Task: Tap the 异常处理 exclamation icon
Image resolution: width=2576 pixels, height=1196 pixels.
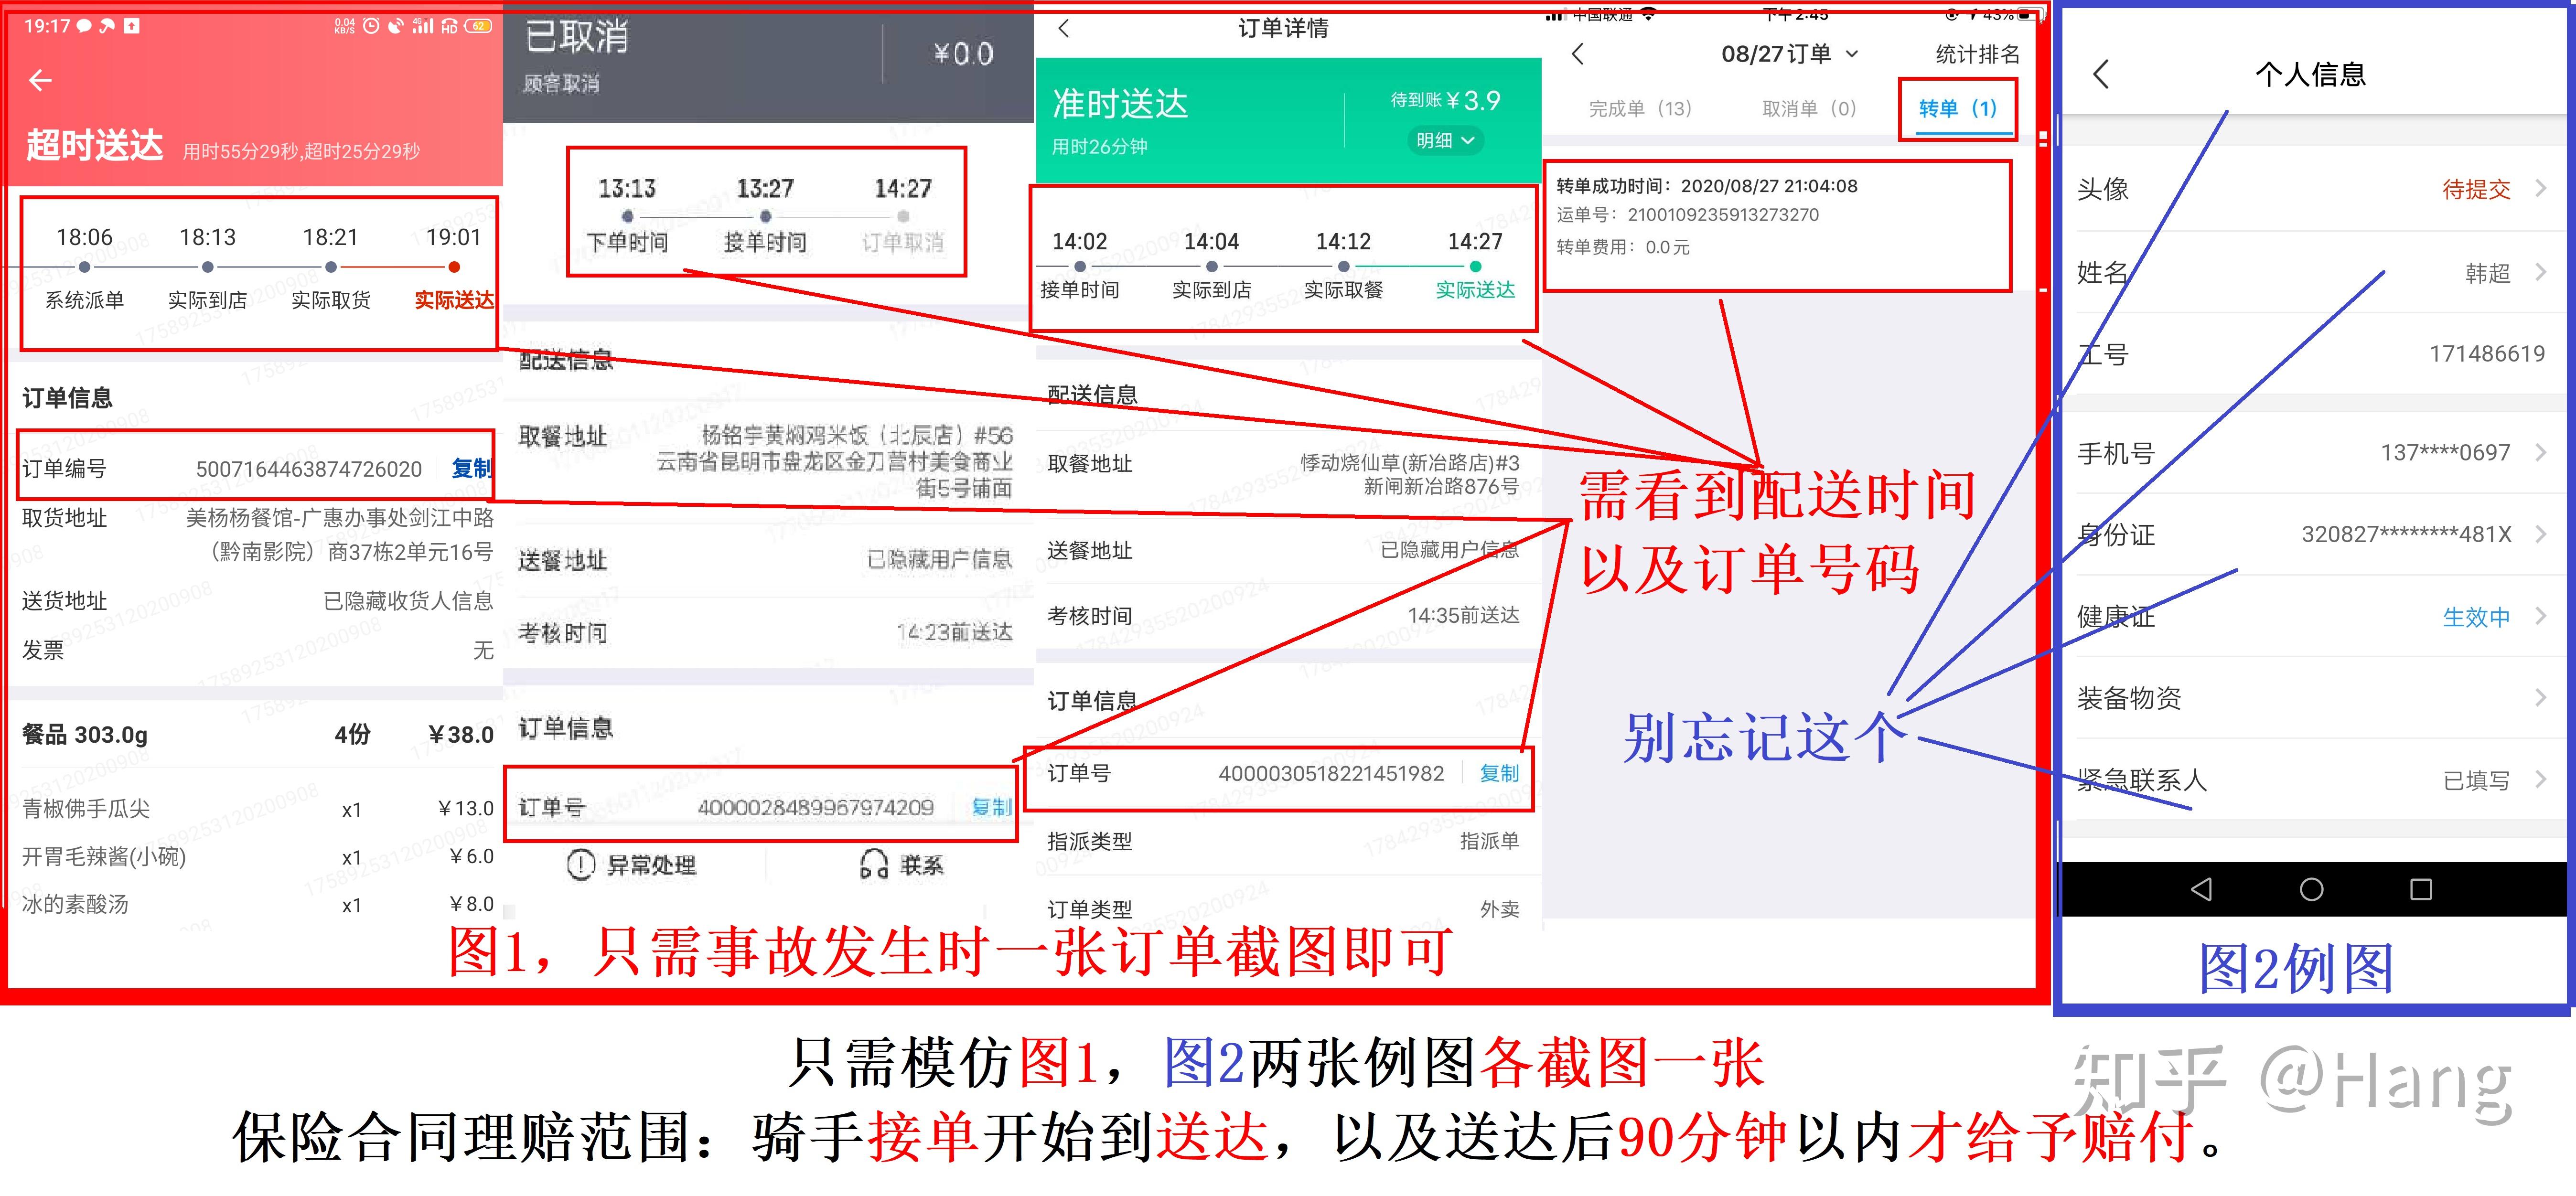Action: click(580, 865)
